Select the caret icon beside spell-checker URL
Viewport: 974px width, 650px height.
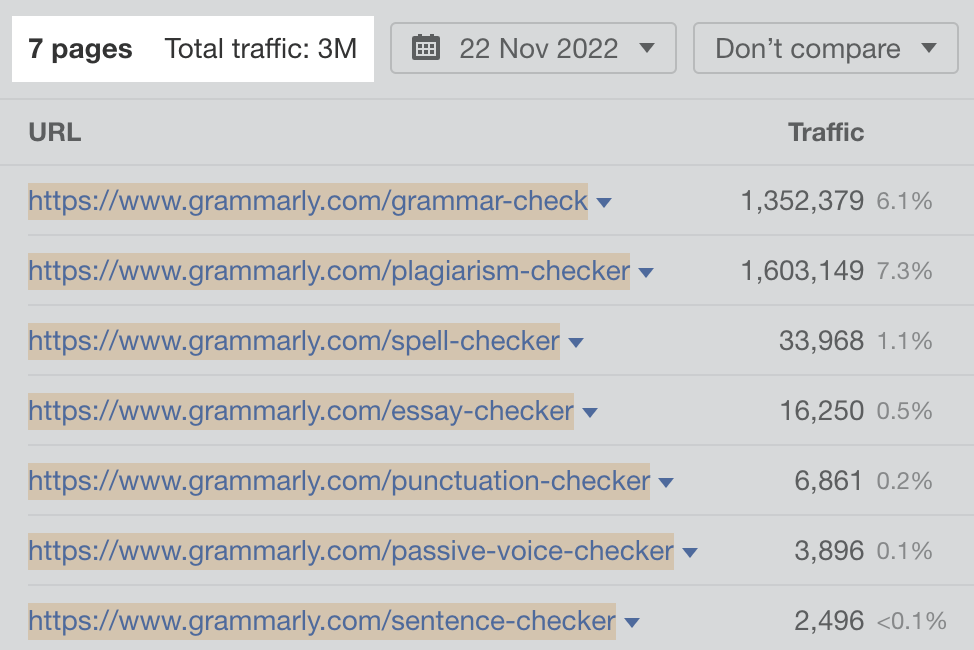click(x=576, y=341)
